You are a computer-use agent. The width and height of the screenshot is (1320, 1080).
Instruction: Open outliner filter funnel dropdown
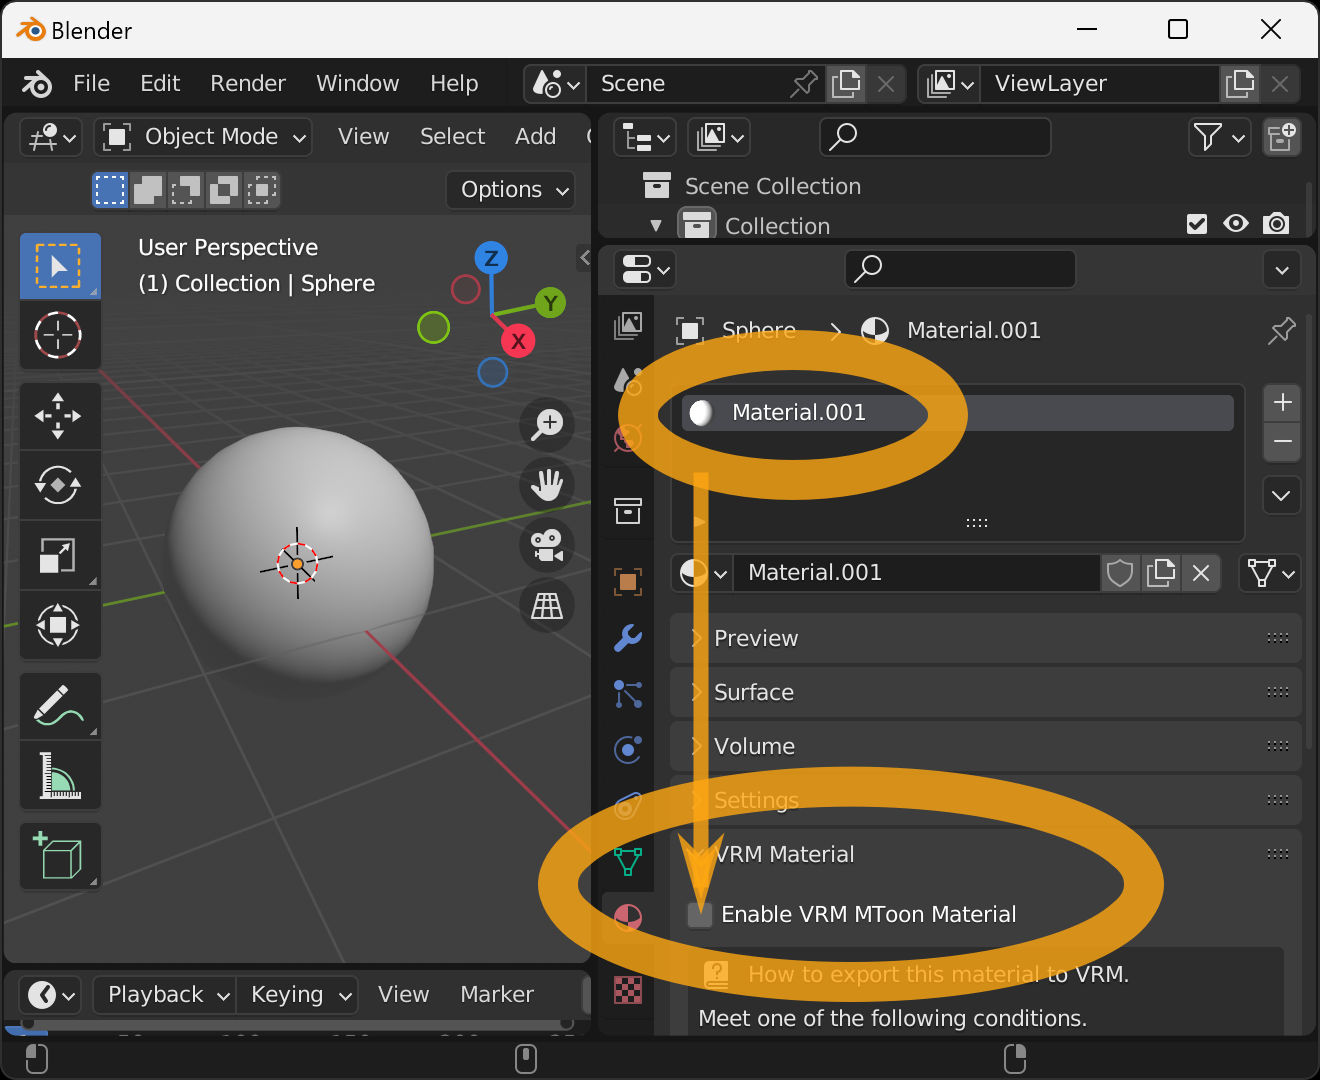pyautogui.click(x=1220, y=137)
